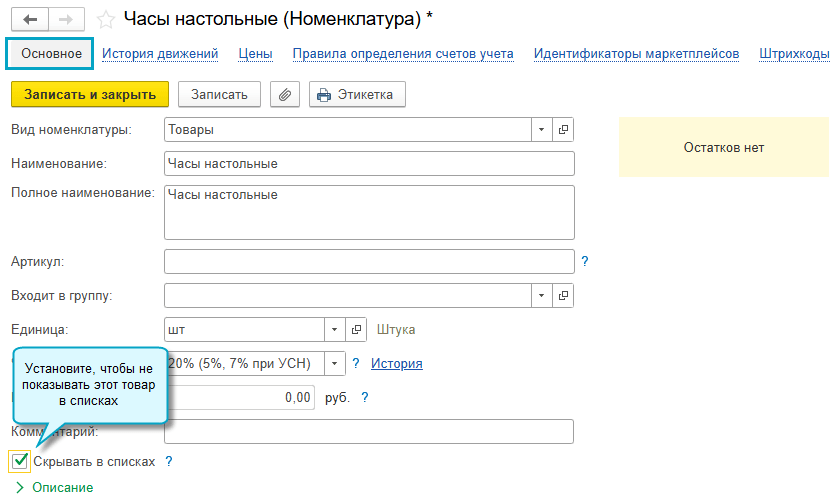The image size is (840, 502).
Task: Click the help question mark beside Артикул
Action: coord(585,262)
